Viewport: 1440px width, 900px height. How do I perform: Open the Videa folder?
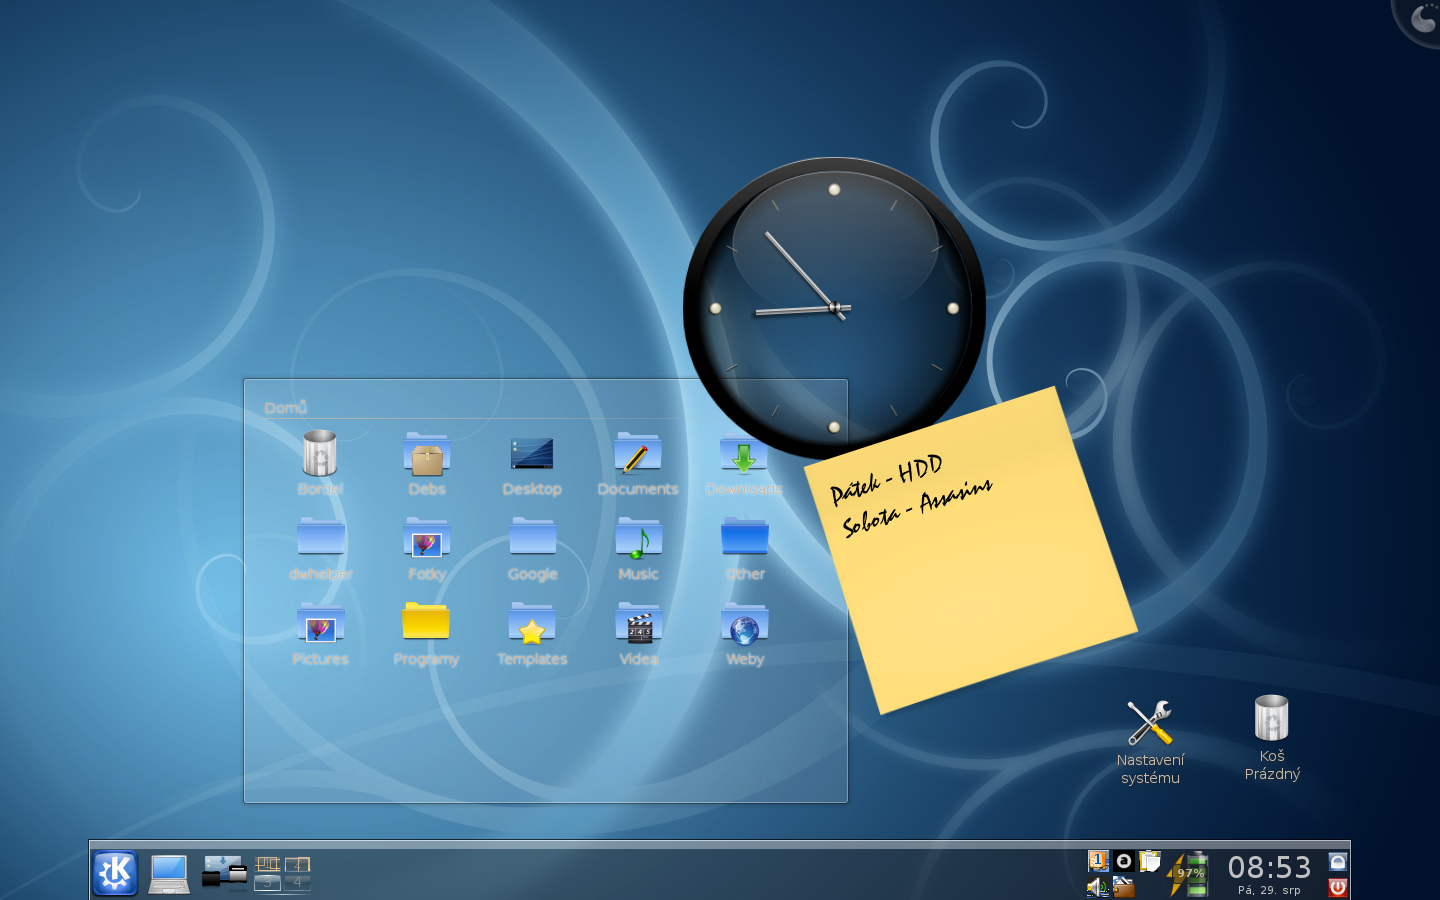638,633
